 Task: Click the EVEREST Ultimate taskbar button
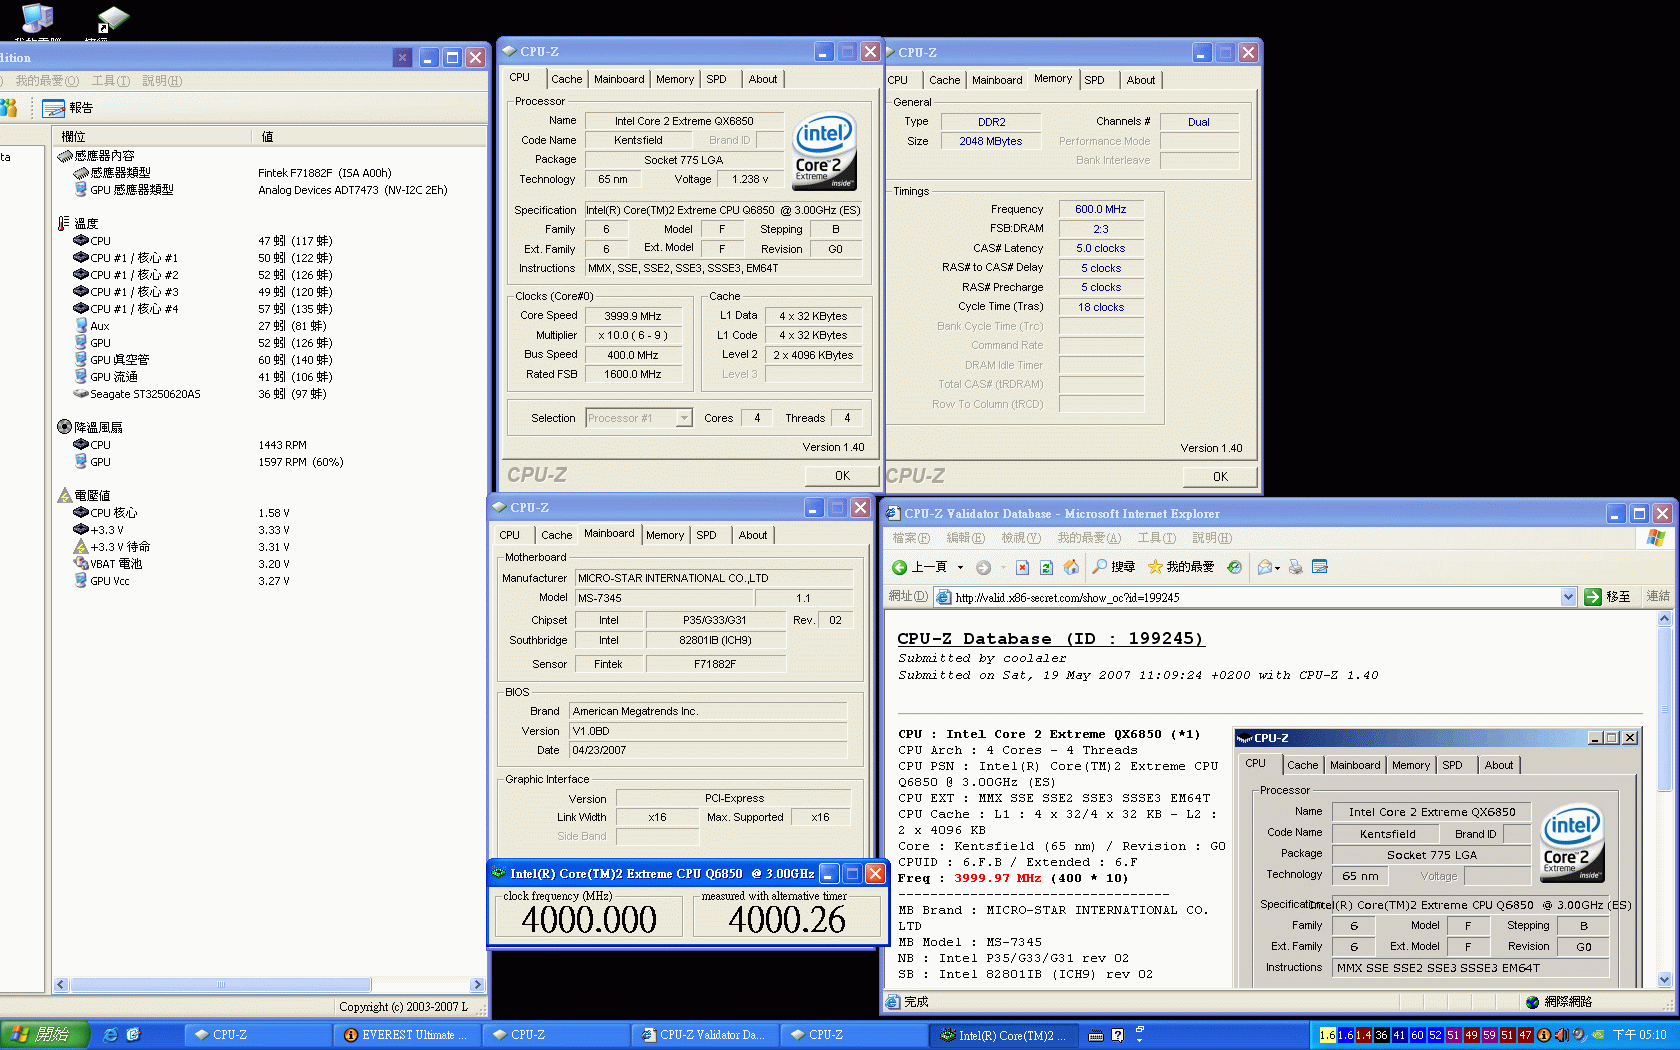click(x=406, y=1035)
